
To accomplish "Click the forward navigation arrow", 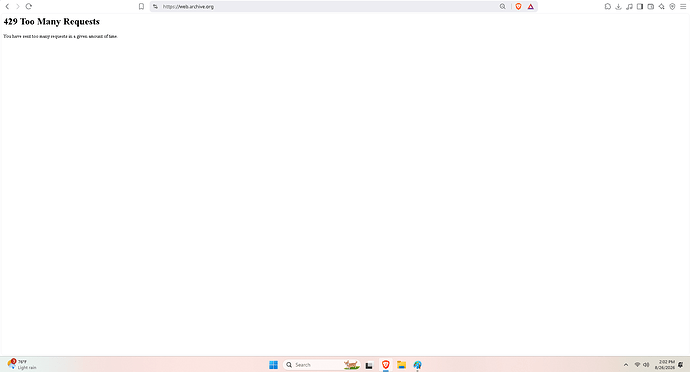I will 18,7.
